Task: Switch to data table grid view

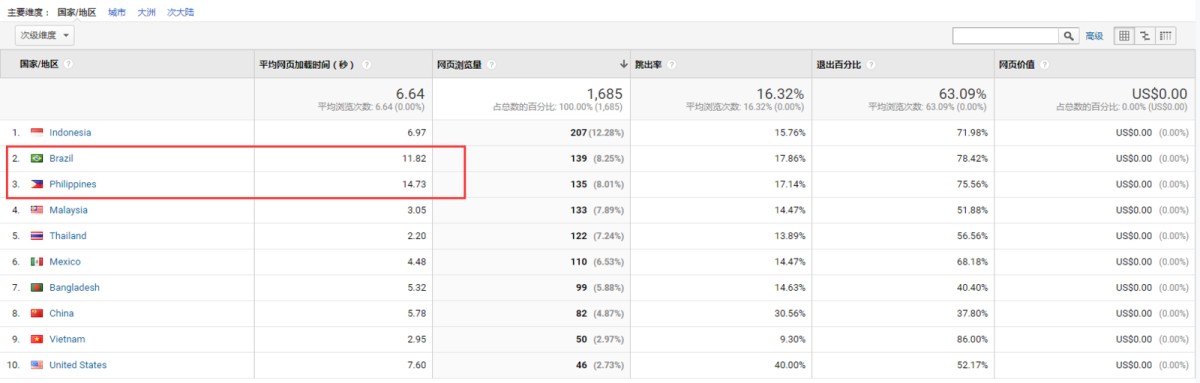Action: tap(1123, 36)
